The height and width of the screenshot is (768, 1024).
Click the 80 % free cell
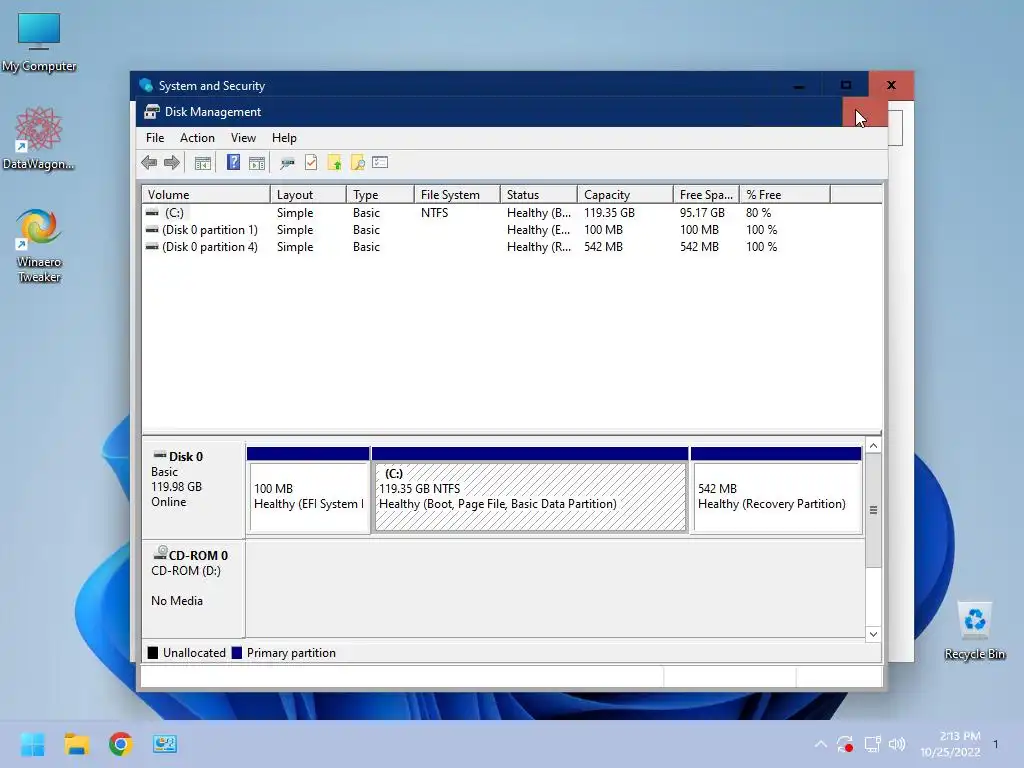(x=759, y=213)
